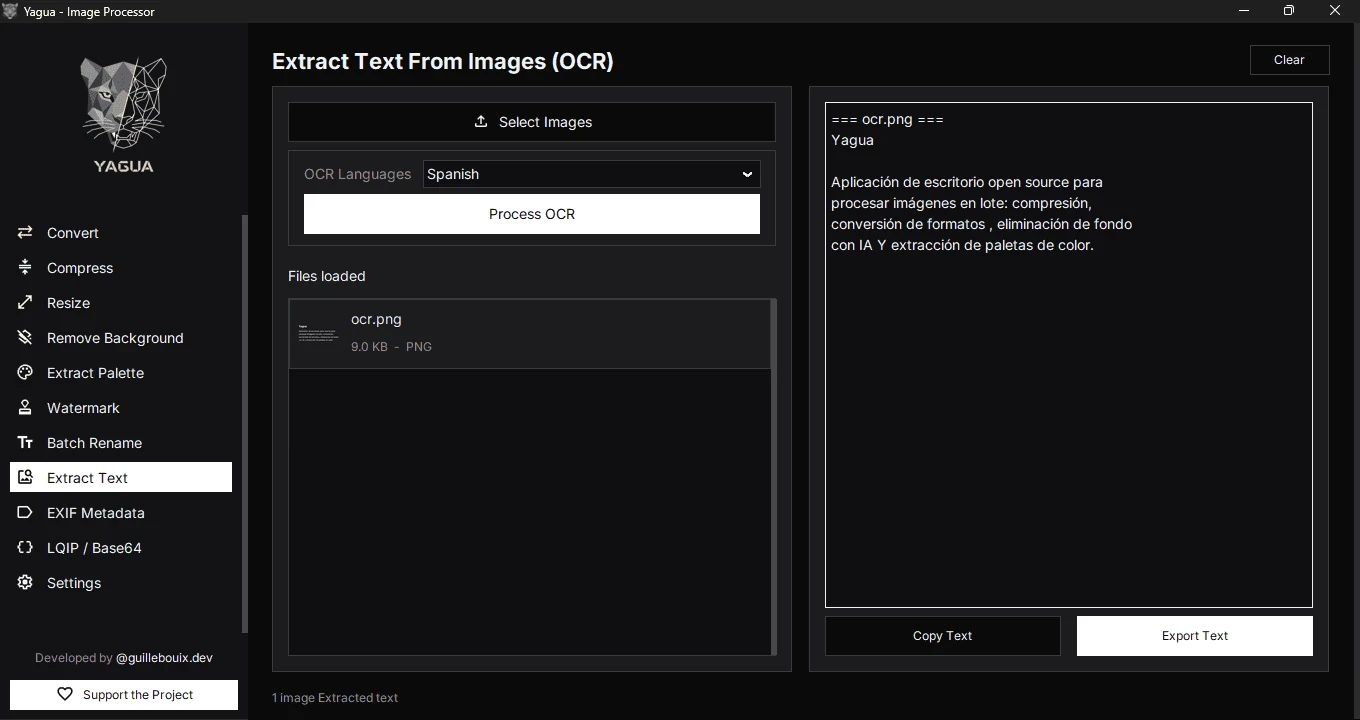This screenshot has width=1360, height=720.
Task: Click the Watermark stamp icon
Action: coord(25,408)
